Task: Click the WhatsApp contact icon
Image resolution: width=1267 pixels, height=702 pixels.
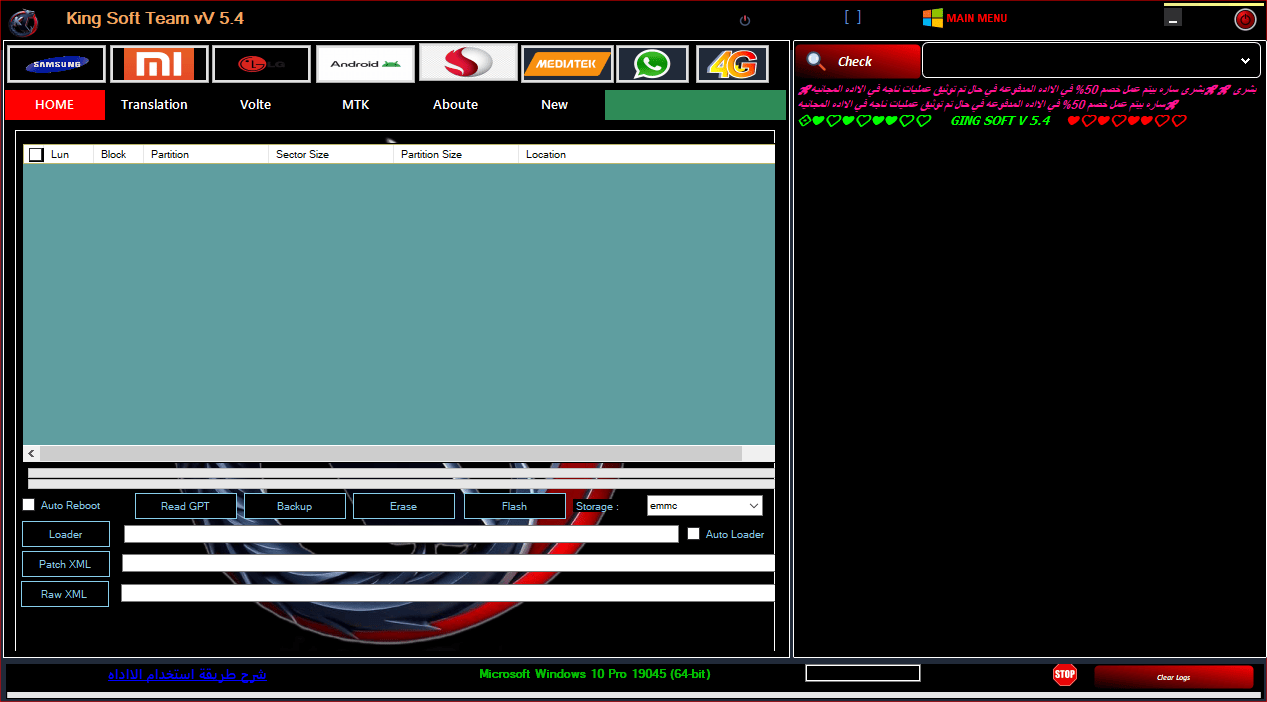Action: 652,64
